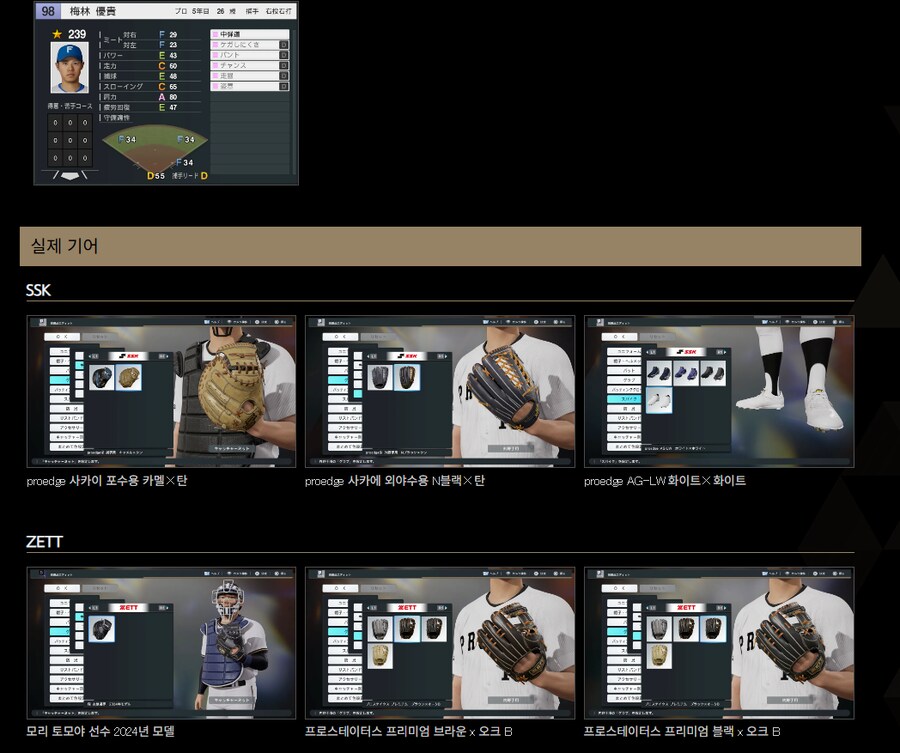Select the tan glove icon in brown Prostatus picker
The image size is (900, 753).
click(x=380, y=656)
